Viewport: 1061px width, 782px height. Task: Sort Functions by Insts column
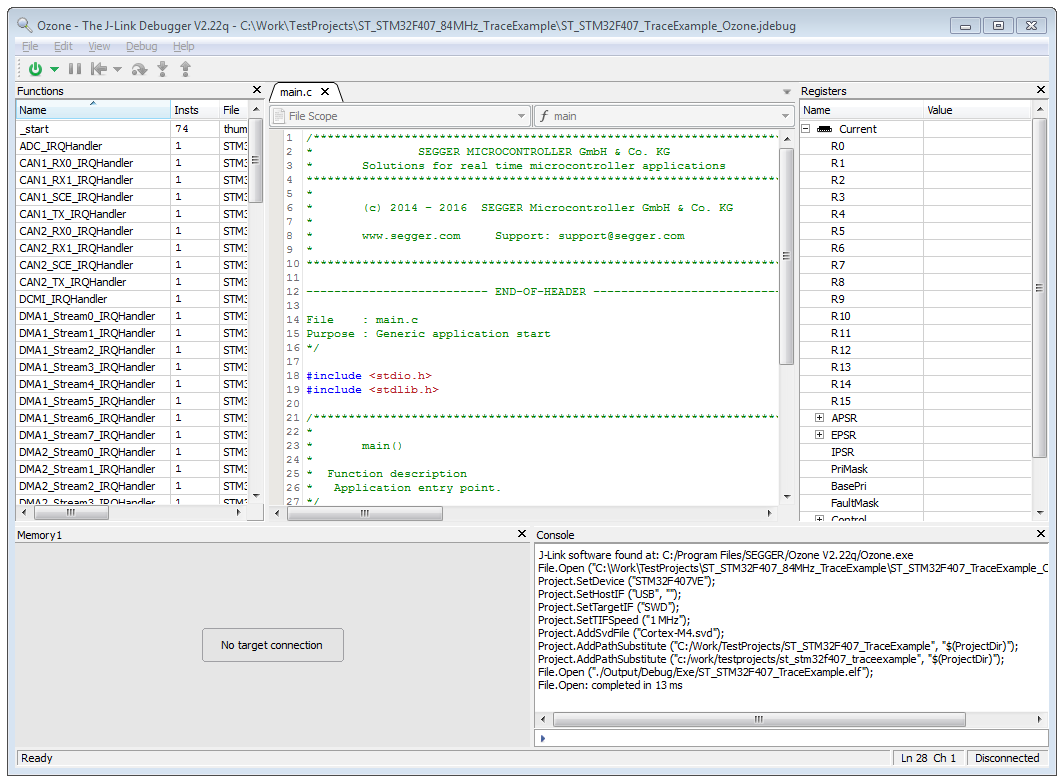(x=196, y=110)
